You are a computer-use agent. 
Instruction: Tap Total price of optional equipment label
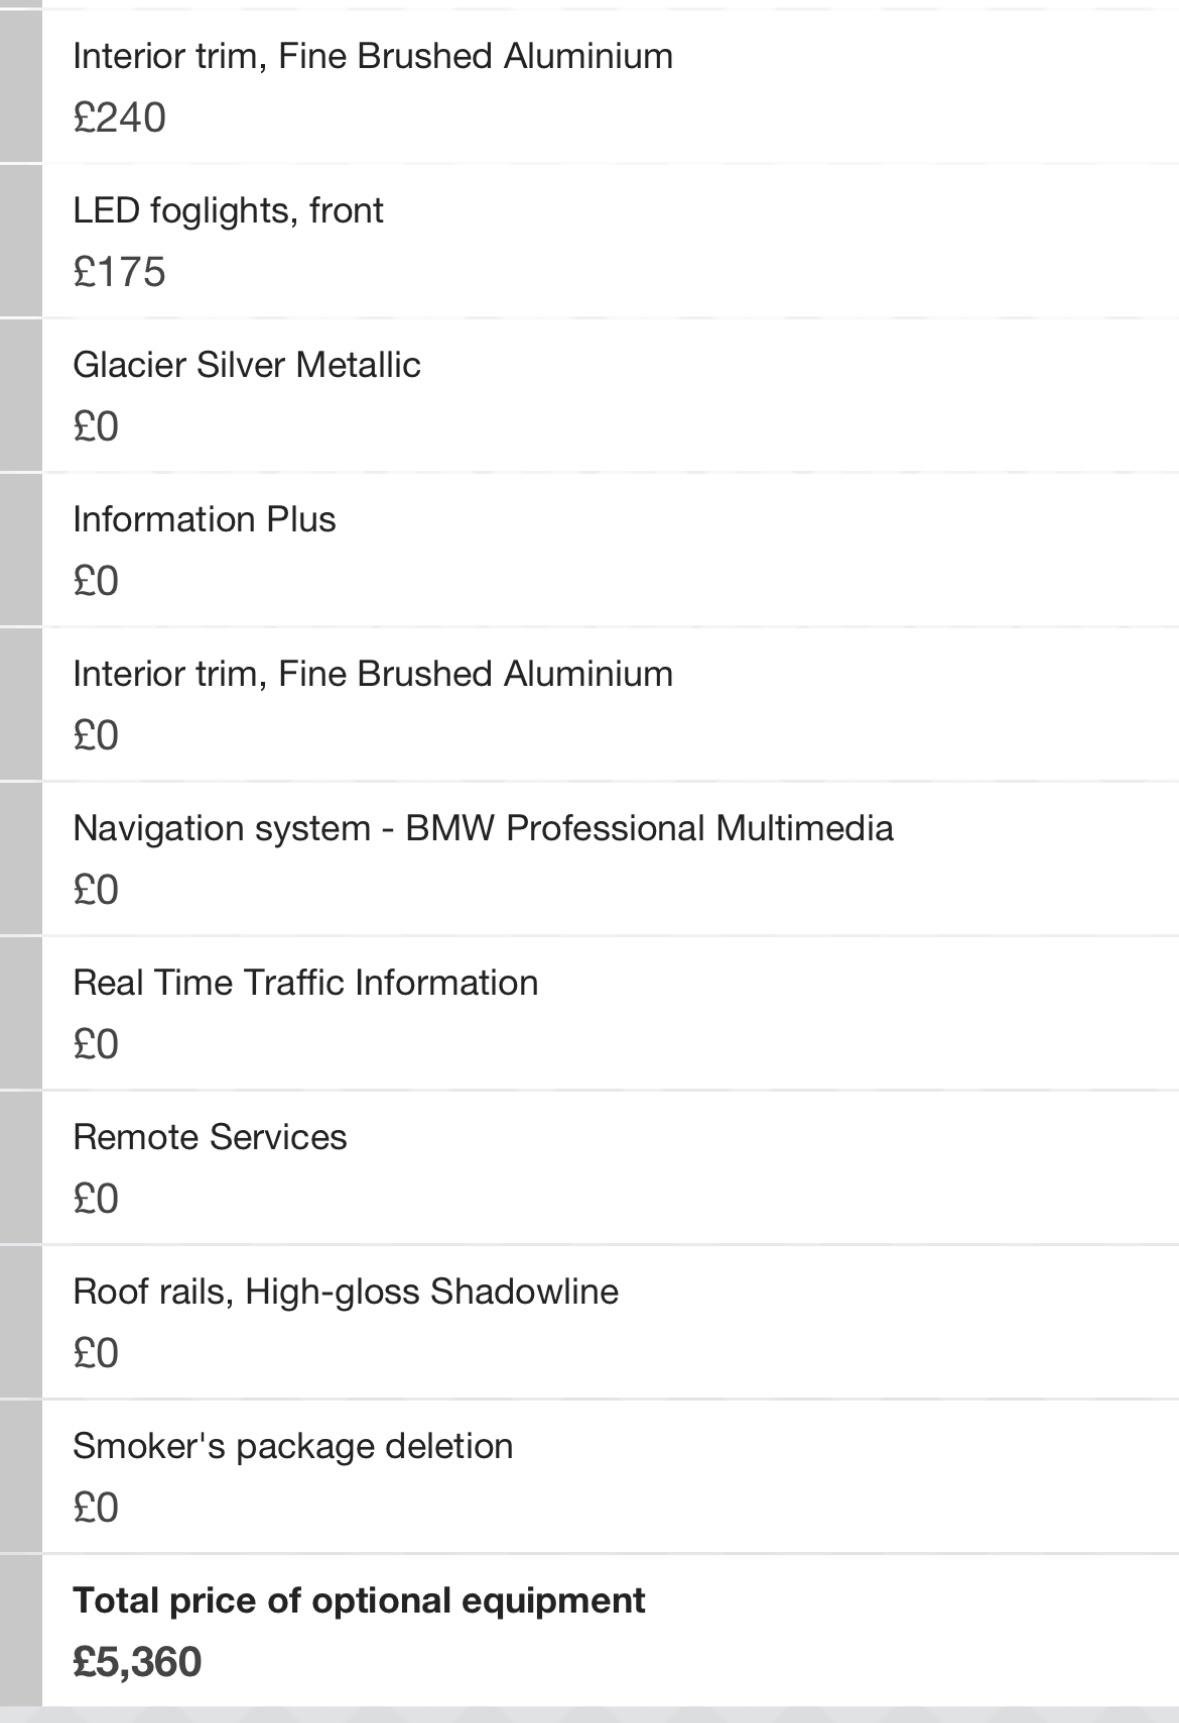pyautogui.click(x=359, y=1601)
